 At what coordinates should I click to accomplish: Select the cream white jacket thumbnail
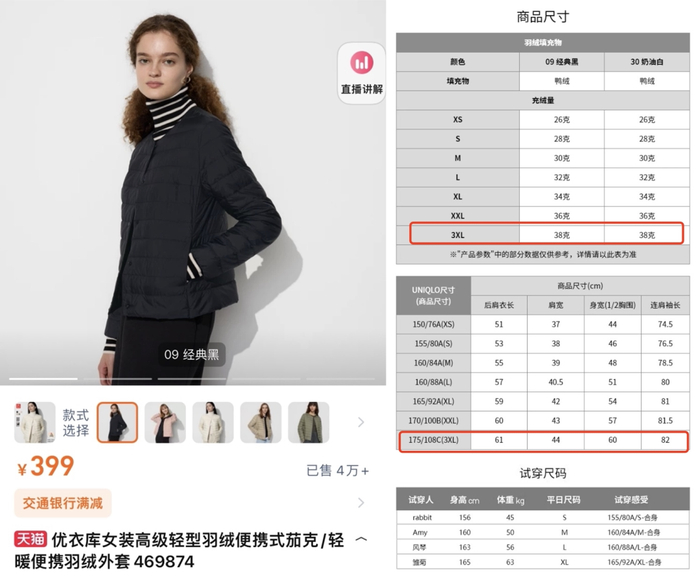pyautogui.click(x=213, y=422)
